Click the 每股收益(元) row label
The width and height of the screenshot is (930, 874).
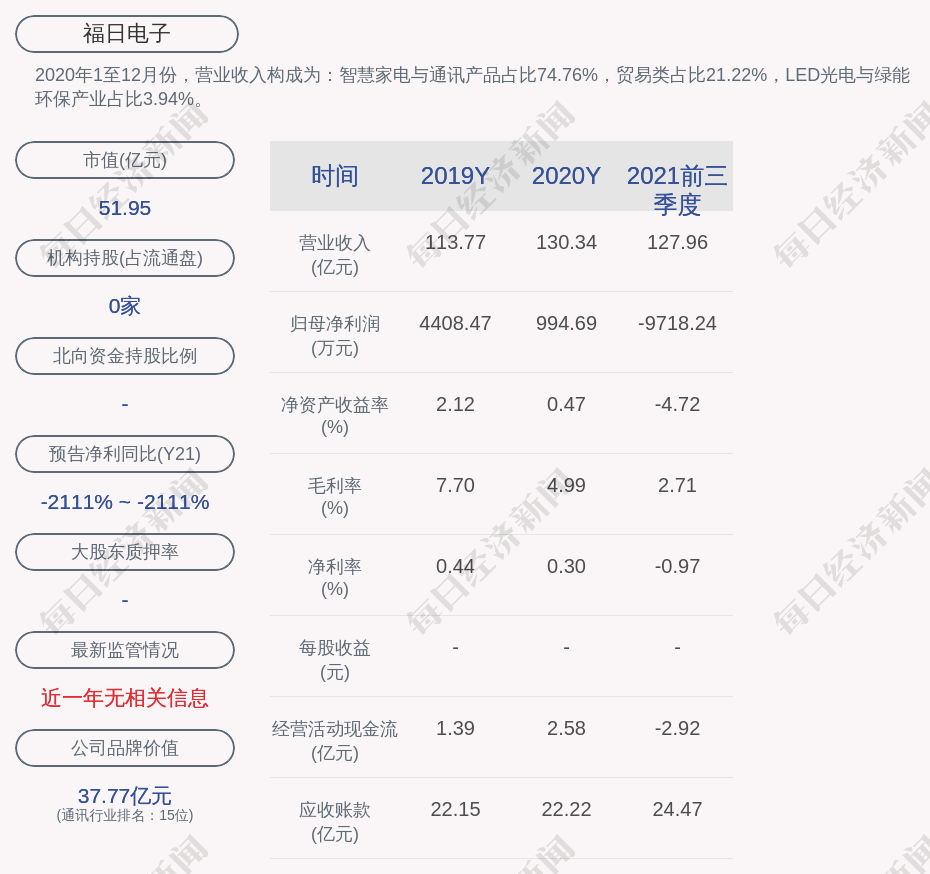coord(335,660)
